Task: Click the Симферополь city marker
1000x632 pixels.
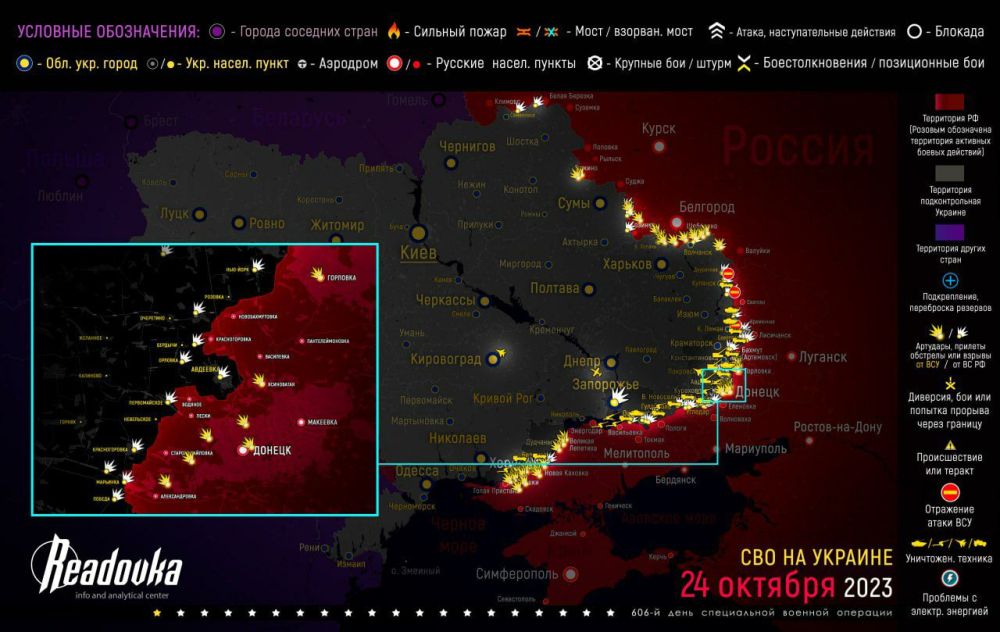Action: 570,574
